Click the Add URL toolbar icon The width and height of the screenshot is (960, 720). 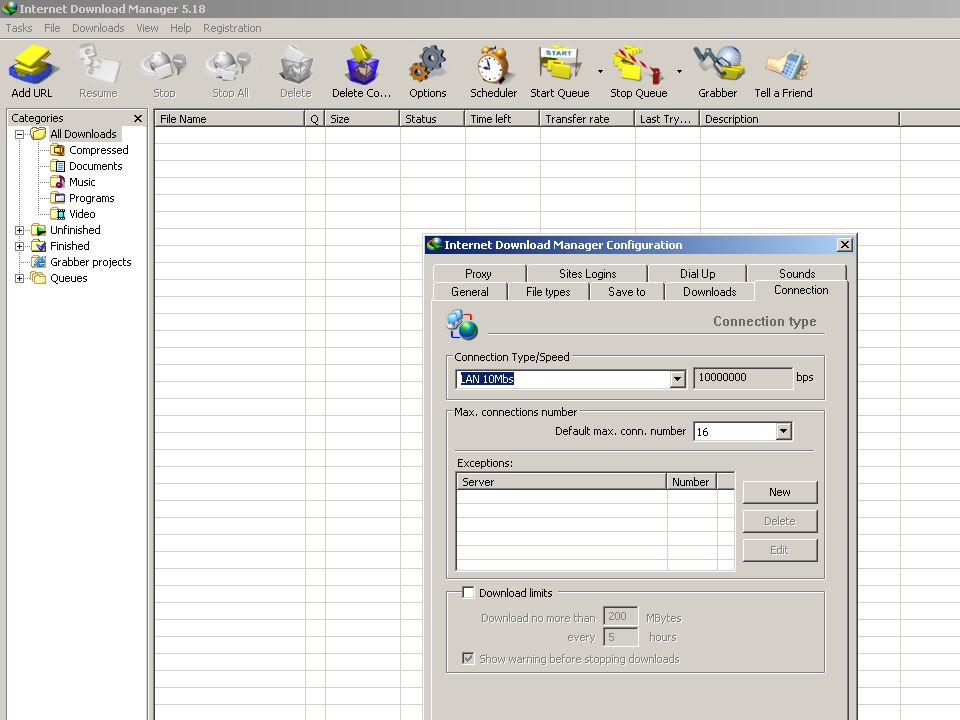34,64
